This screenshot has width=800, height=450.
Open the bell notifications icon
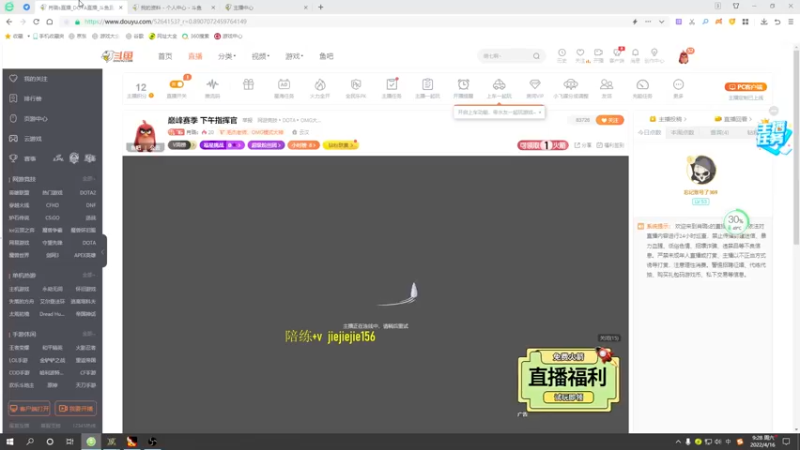pyautogui.click(x=635, y=53)
